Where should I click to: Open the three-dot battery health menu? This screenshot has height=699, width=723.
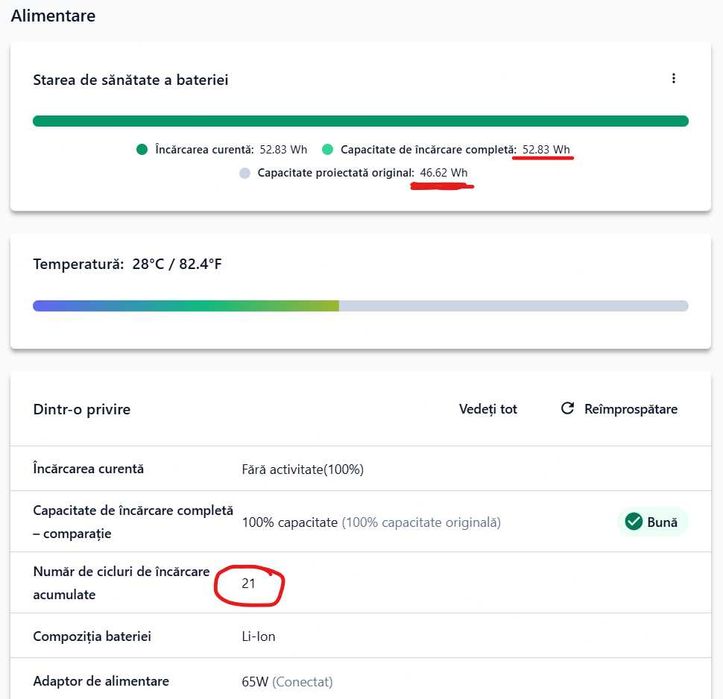(674, 79)
